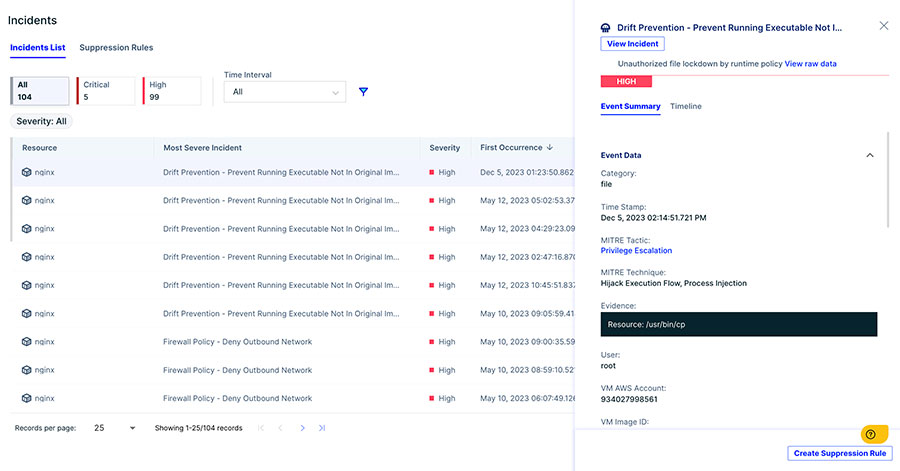Click nginx resource icon in 08:59:10 row
Image resolution: width=900 pixels, height=471 pixels.
(26, 370)
